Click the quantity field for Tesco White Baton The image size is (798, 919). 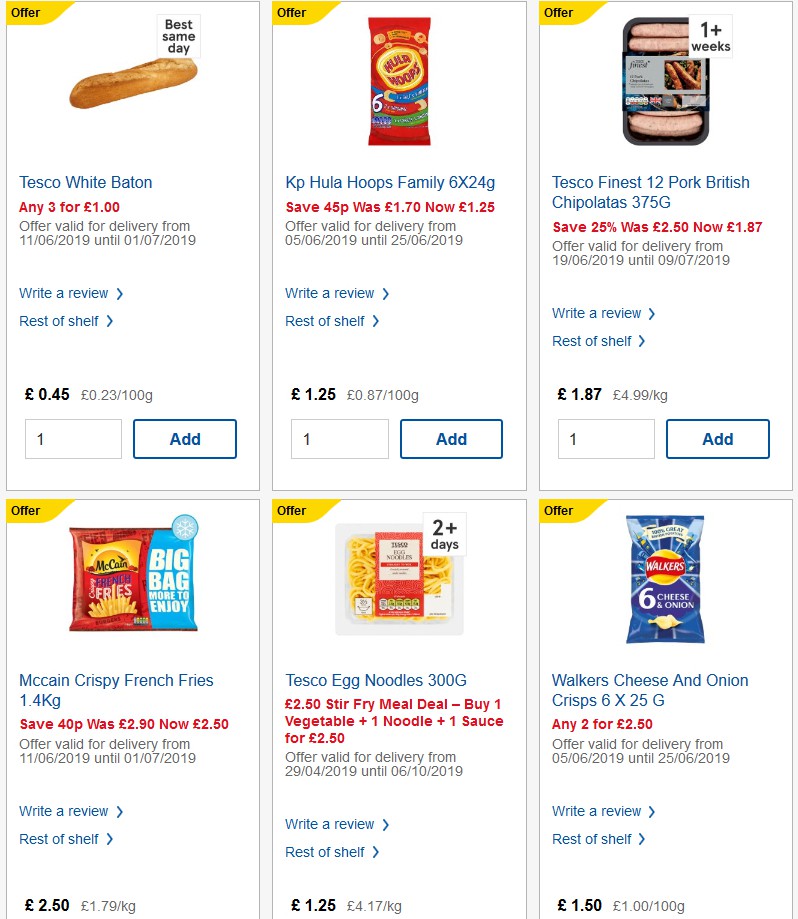click(73, 438)
